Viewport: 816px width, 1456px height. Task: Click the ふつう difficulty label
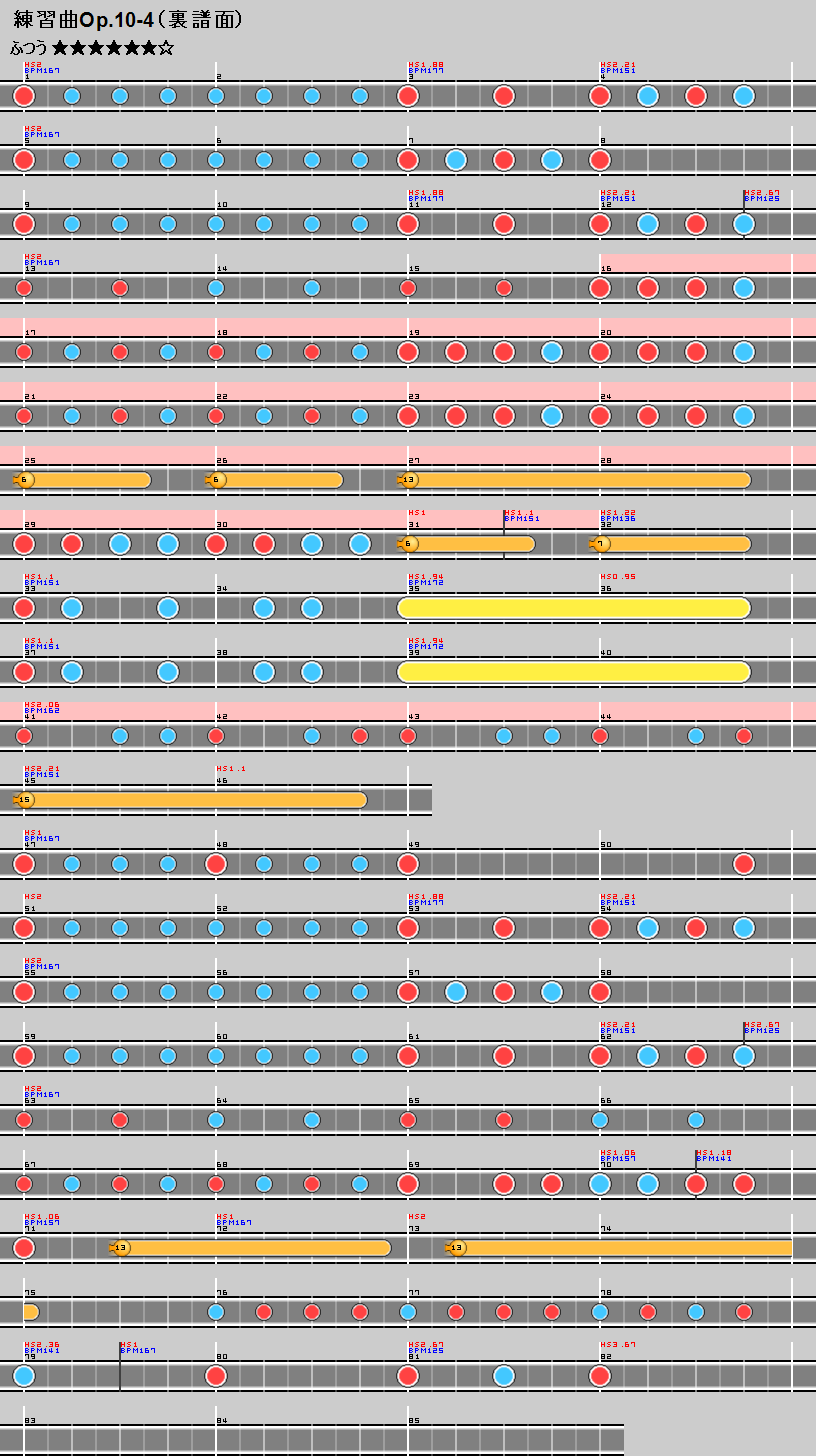pos(29,48)
